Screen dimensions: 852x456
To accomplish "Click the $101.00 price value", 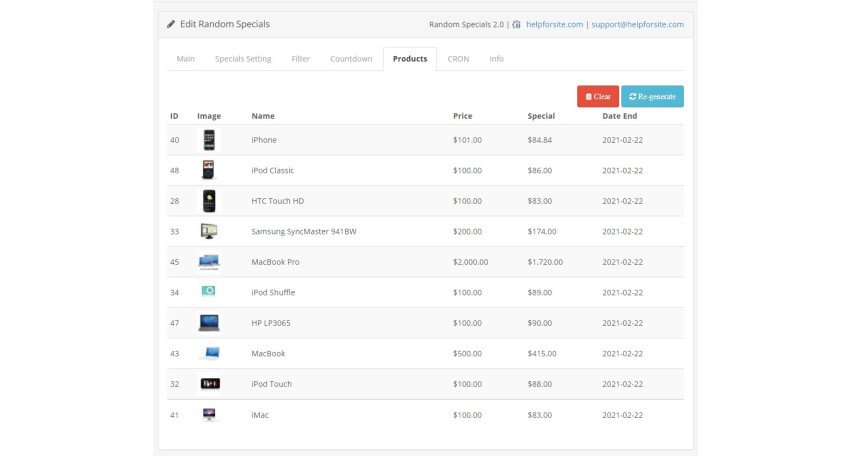I will 467,140.
